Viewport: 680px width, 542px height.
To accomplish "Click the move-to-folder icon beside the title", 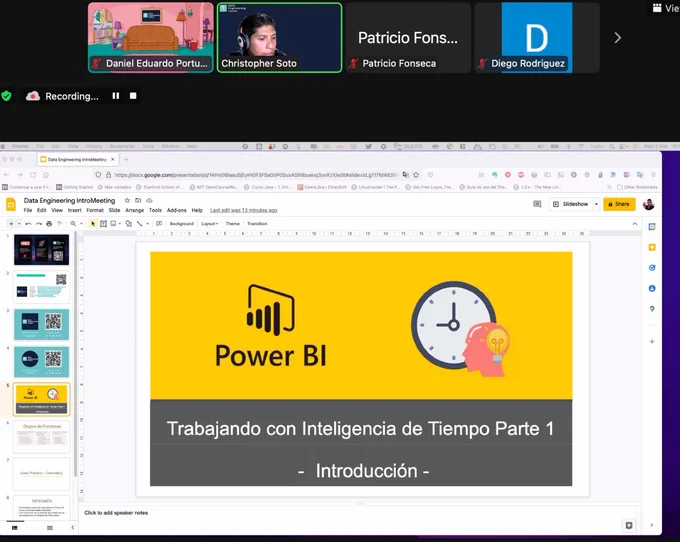I will point(138,200).
